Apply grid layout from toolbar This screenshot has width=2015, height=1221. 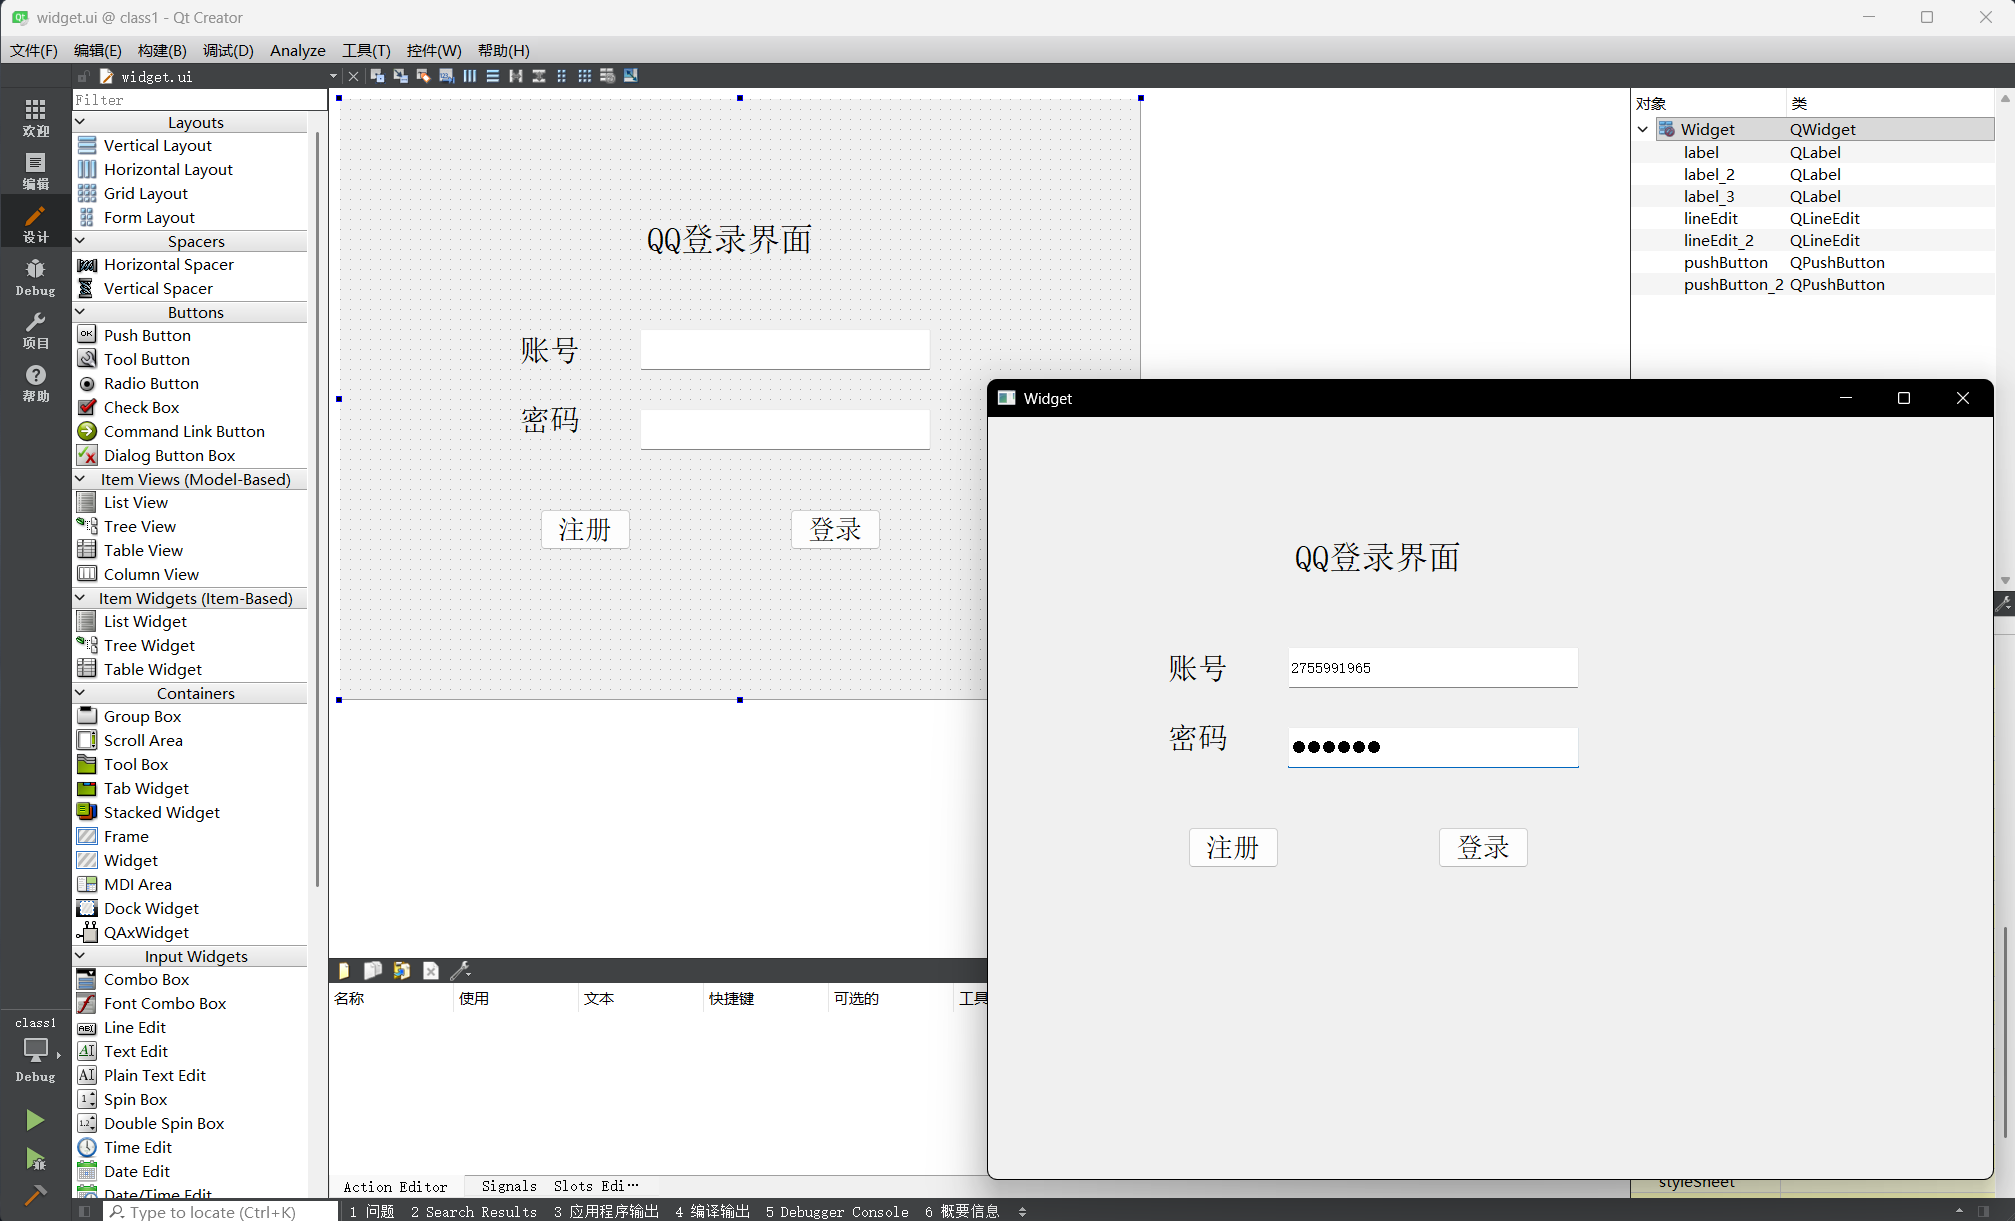point(584,76)
